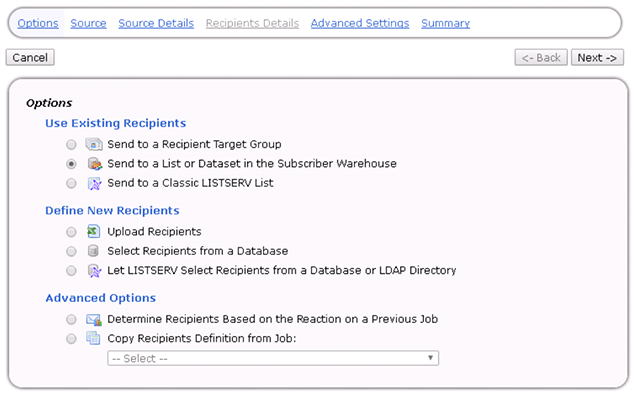Click the database cylinder icon
Screen dimensions: 635x397
coord(93,251)
